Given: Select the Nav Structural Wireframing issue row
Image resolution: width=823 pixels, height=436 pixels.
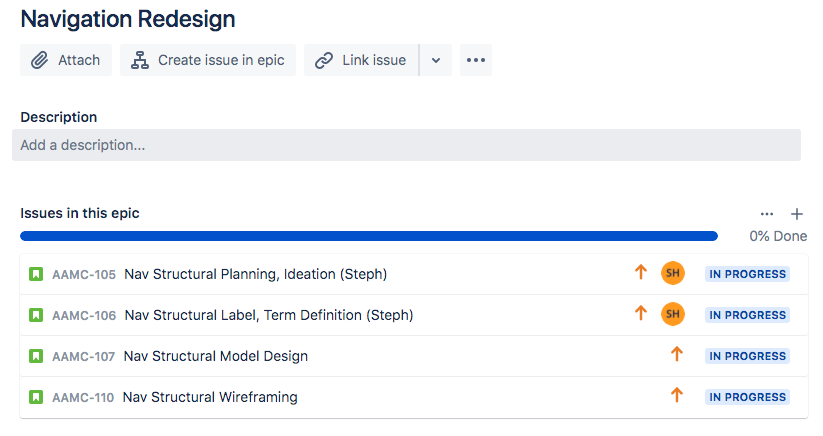Looking at the screenshot, I should 414,397.
